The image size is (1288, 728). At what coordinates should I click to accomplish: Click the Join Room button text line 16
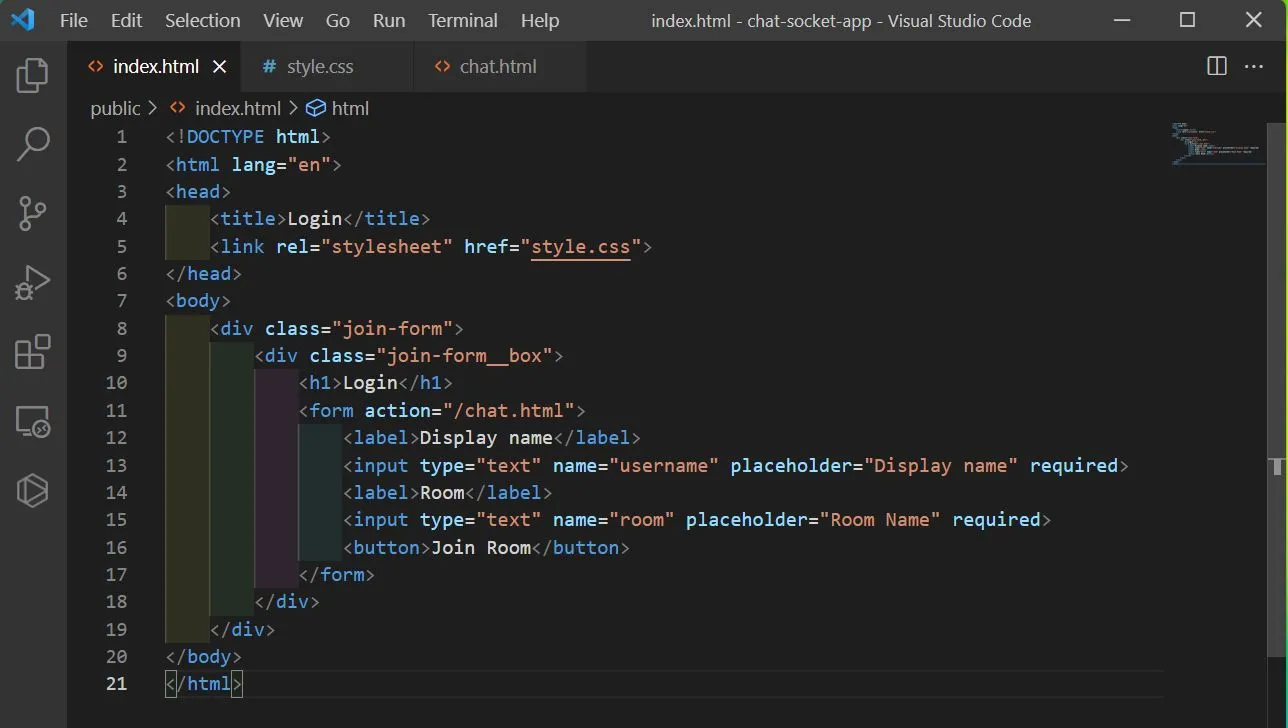click(x=481, y=548)
